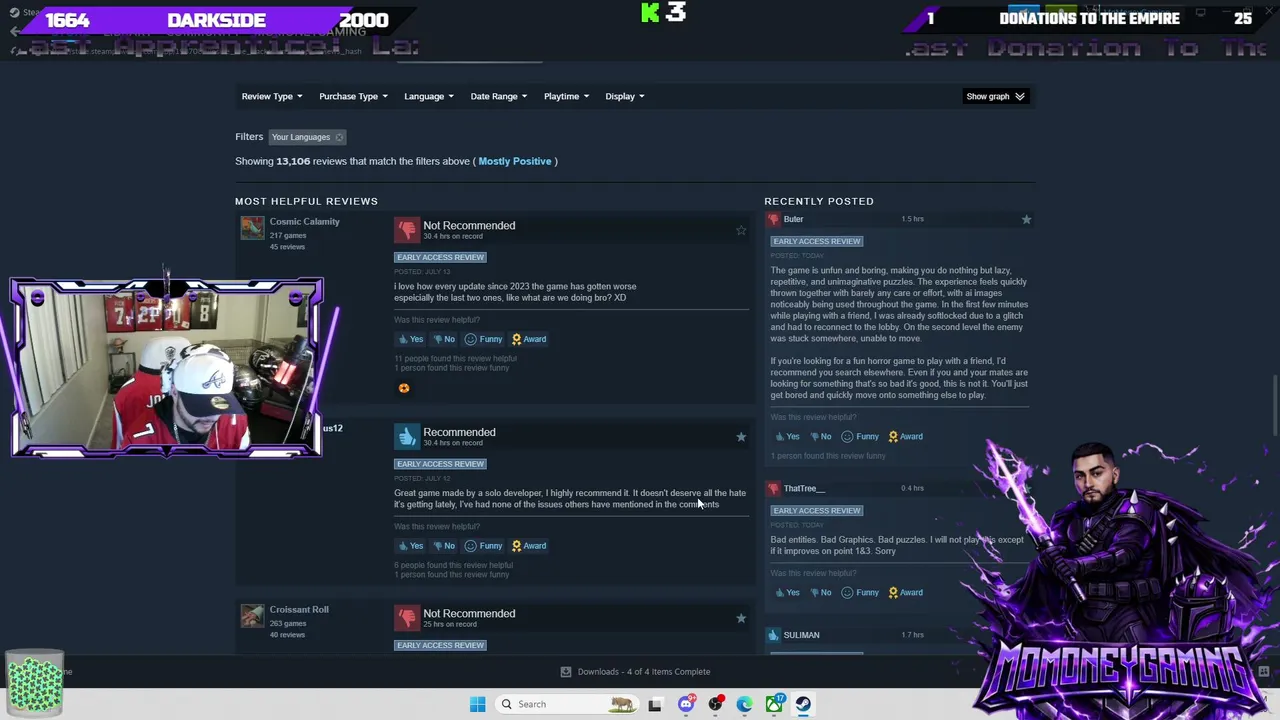The image size is (1280, 720).
Task: Click thumbs-down icon on Cosmic Calamity's review
Action: pos(406,230)
